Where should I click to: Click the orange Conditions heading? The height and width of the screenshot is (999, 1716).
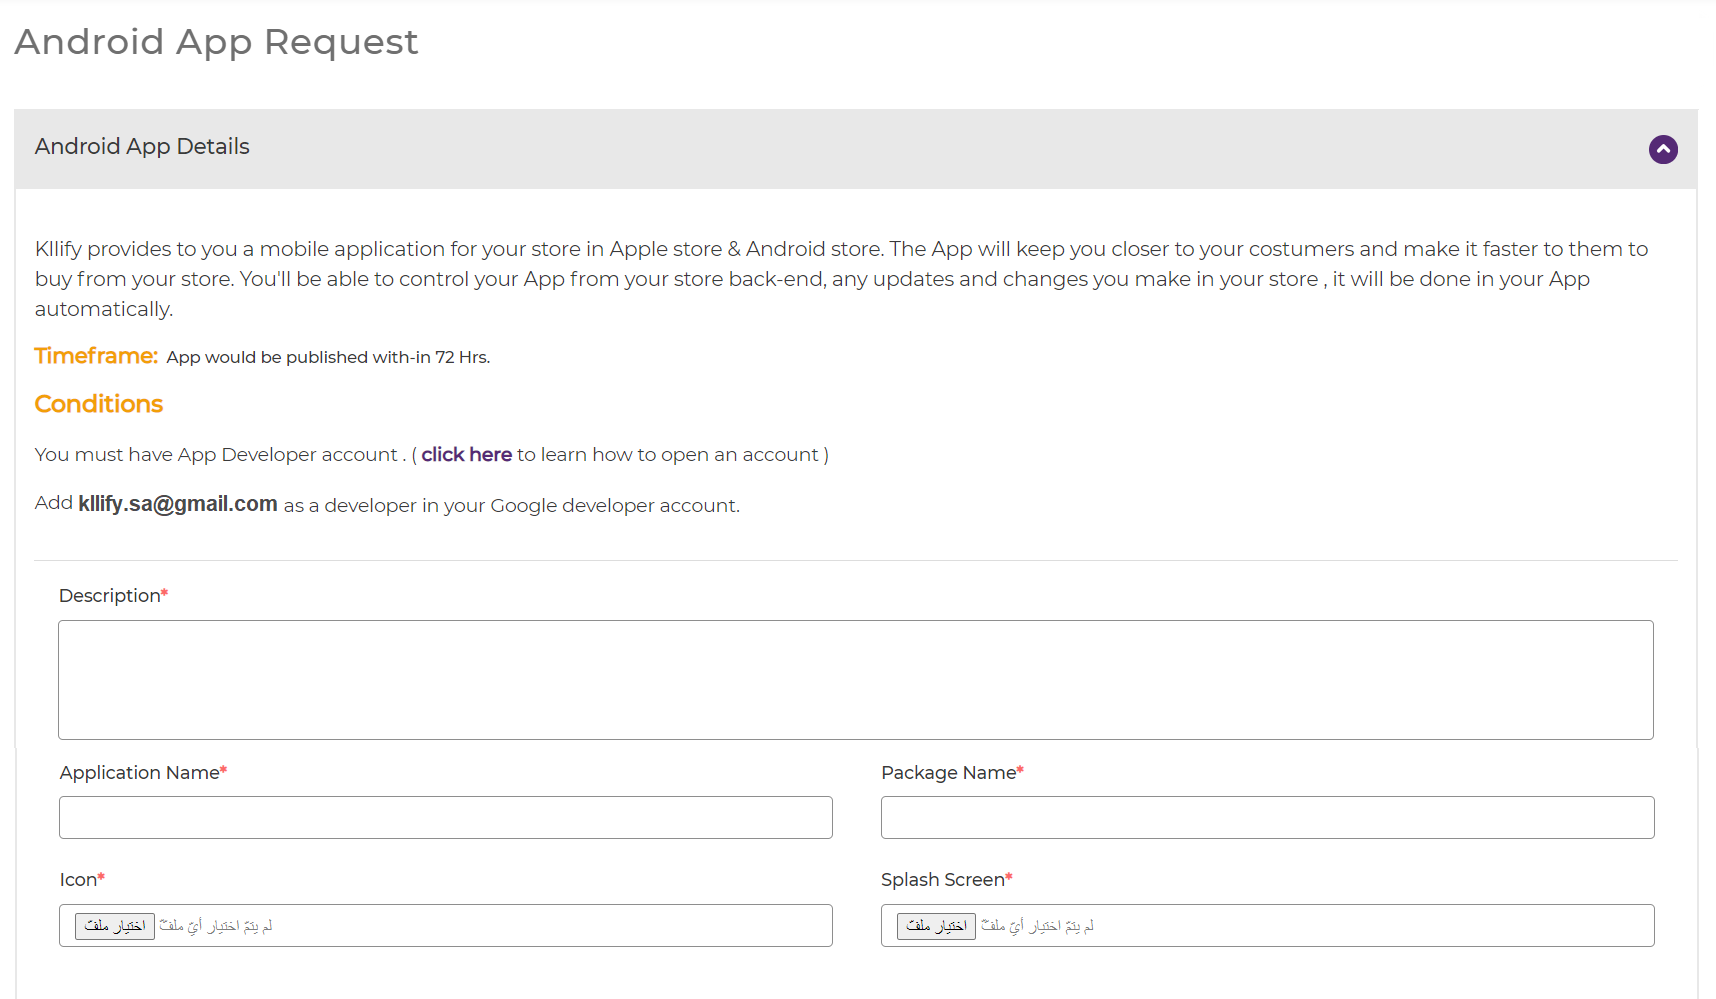(x=99, y=404)
